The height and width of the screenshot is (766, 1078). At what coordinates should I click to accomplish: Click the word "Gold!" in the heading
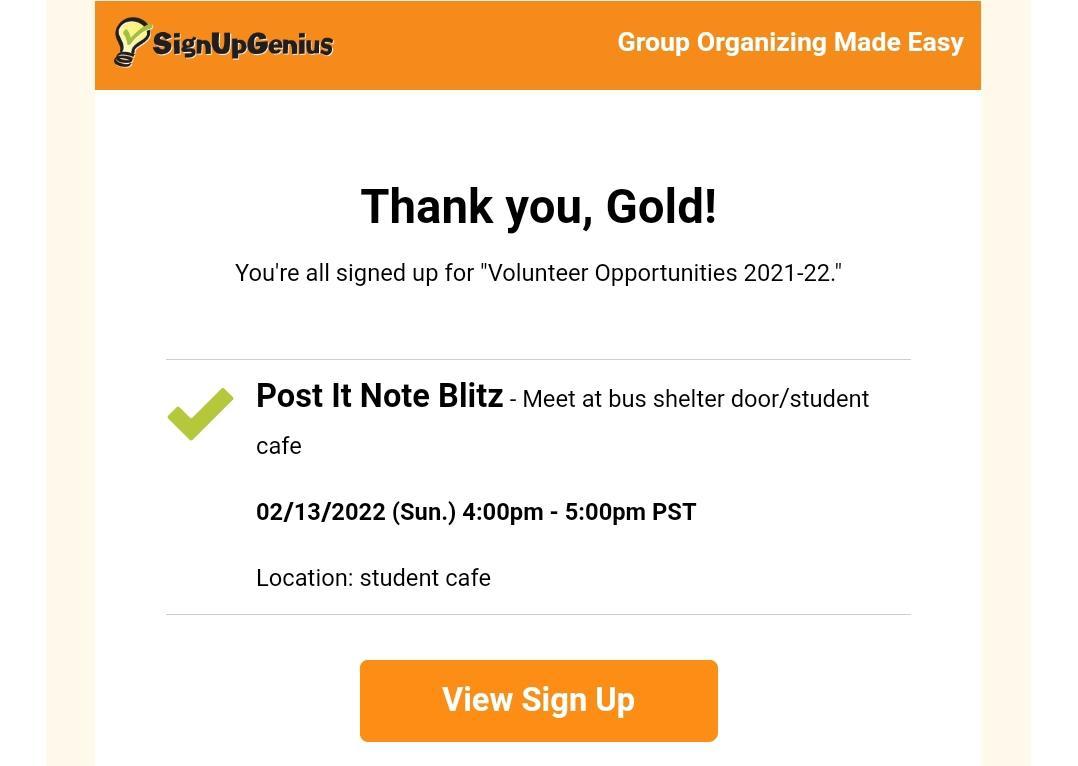click(x=661, y=207)
